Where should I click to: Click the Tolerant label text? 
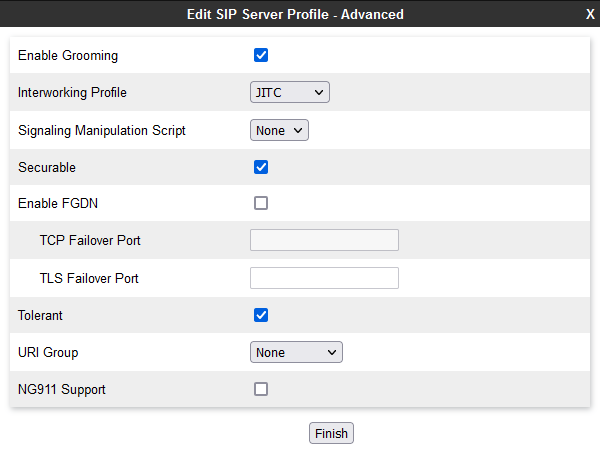(40, 316)
